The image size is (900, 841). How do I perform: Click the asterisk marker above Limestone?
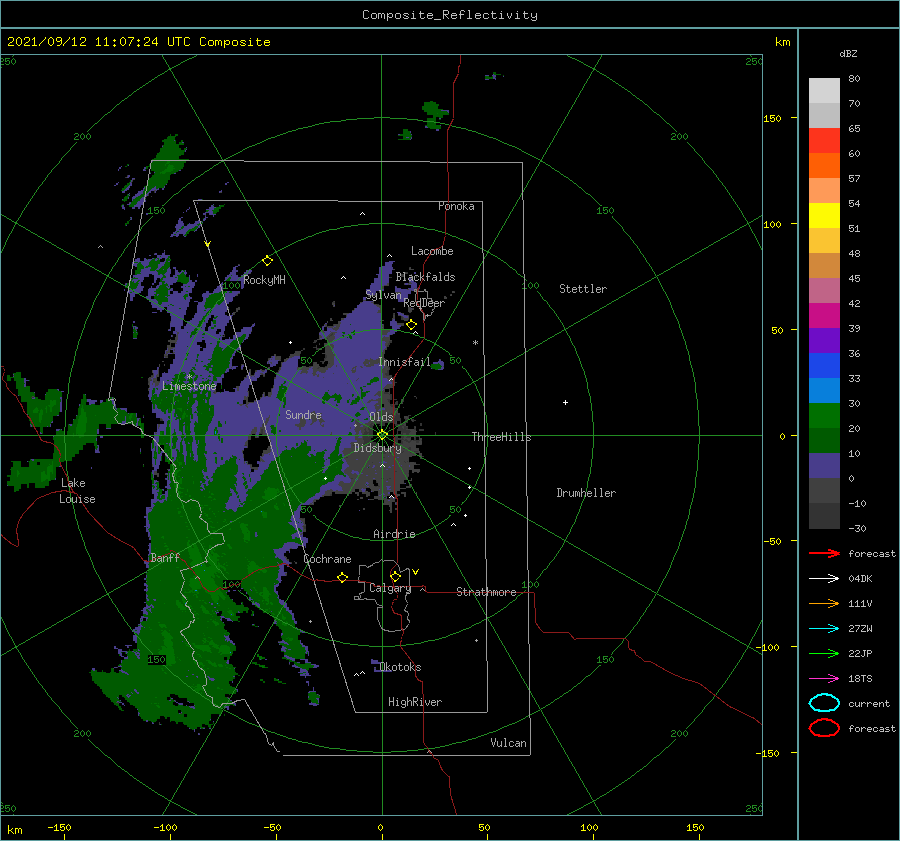coord(189,377)
